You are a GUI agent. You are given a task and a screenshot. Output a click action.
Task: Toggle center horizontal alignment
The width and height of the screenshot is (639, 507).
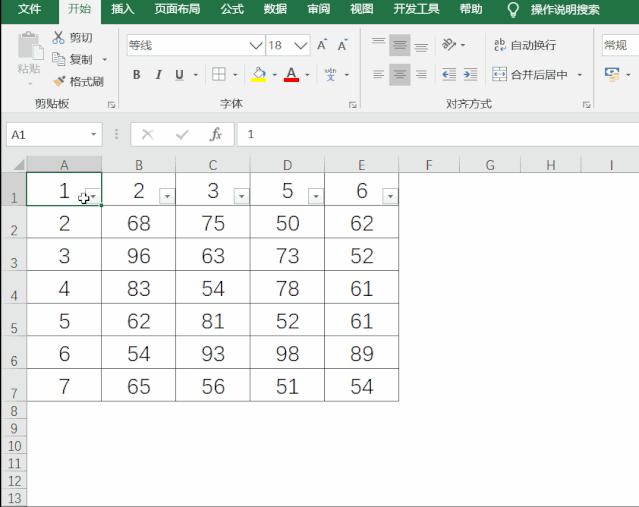[x=400, y=75]
